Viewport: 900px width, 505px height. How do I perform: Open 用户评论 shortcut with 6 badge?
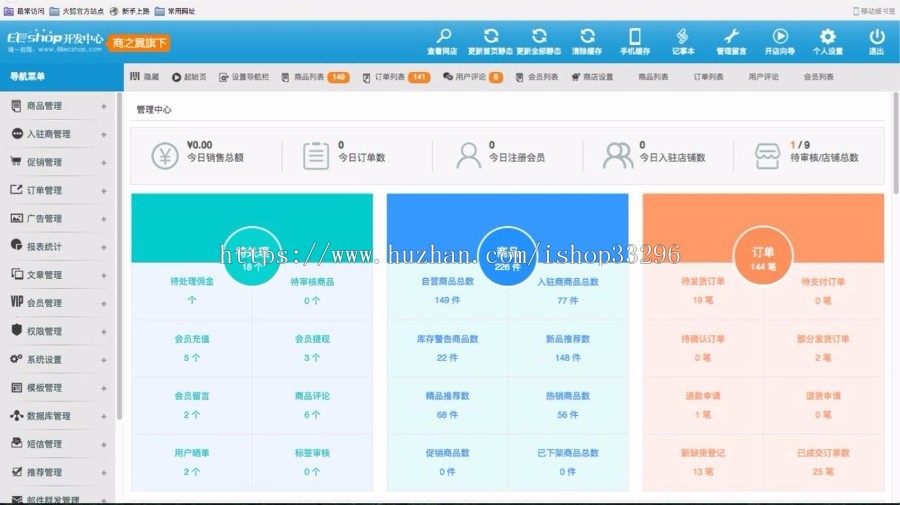[473, 77]
